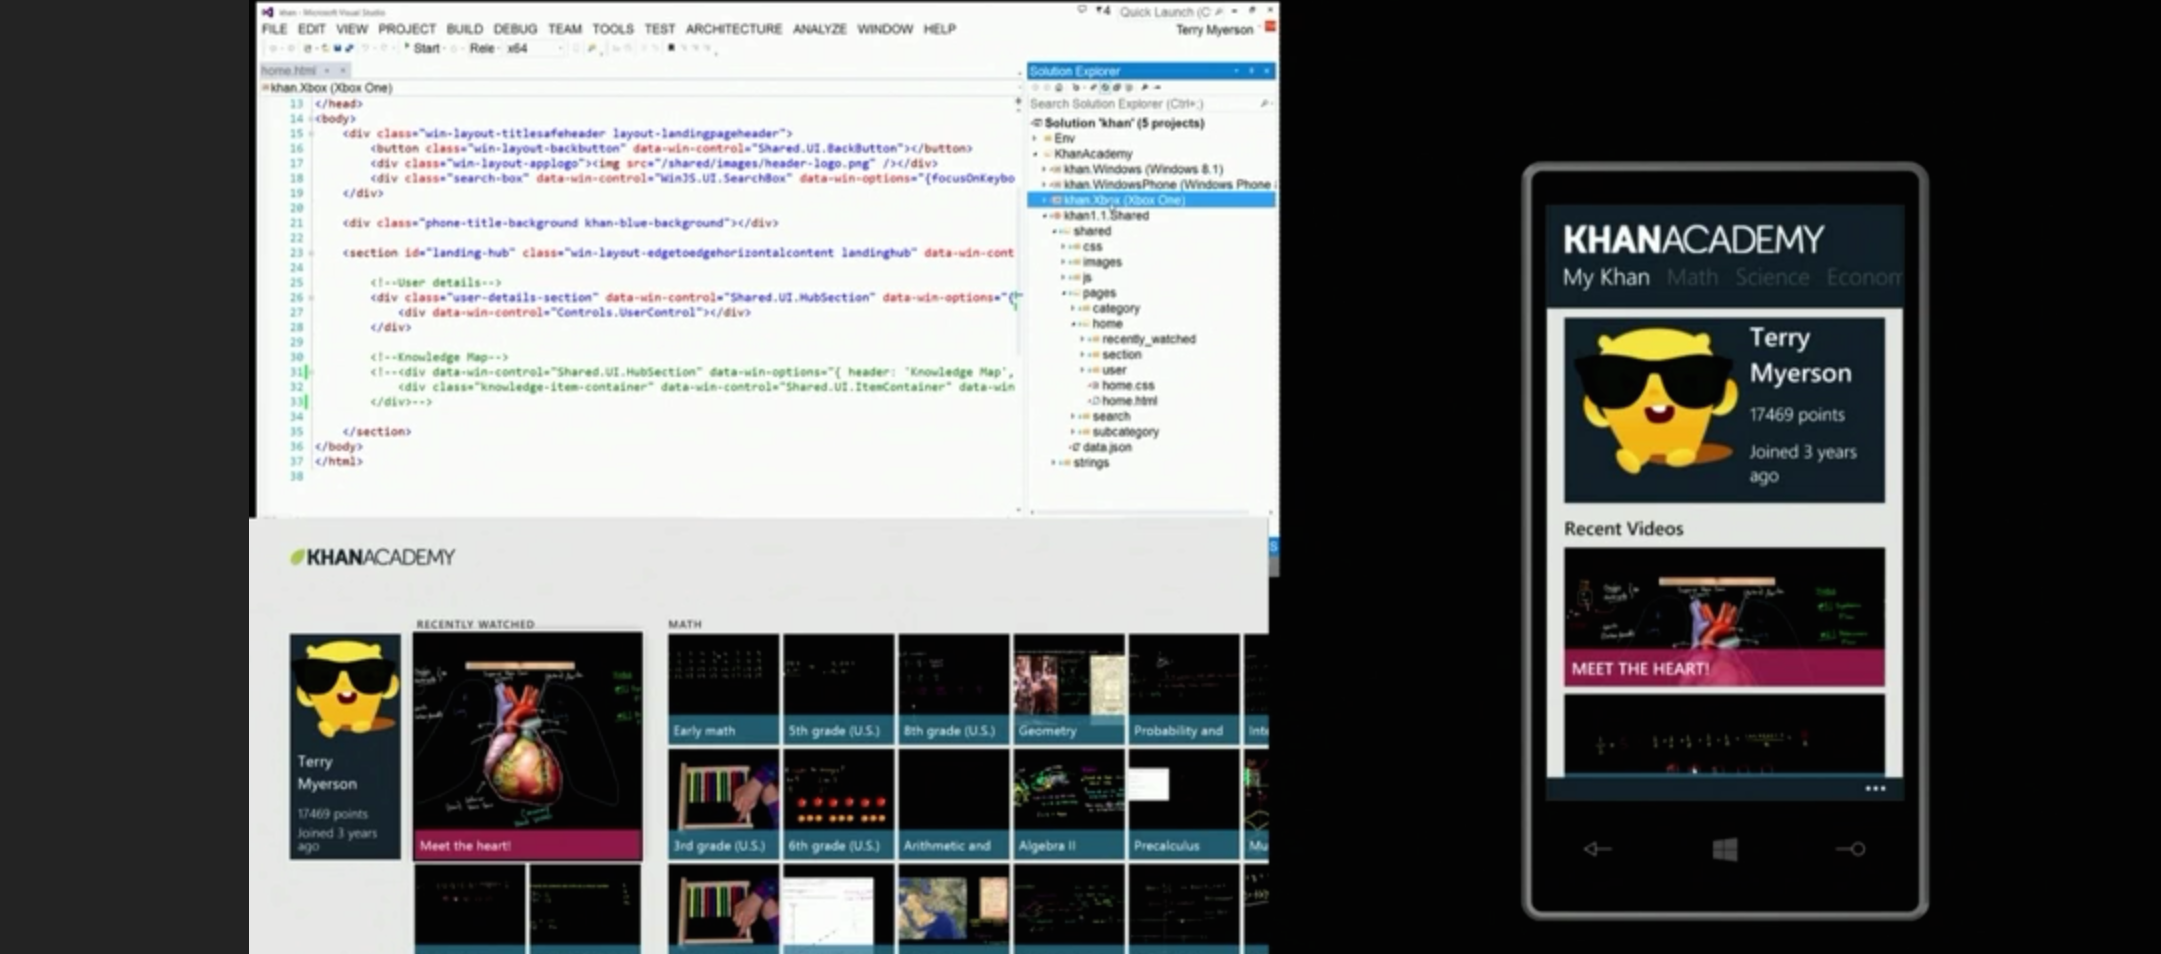Image resolution: width=2161 pixels, height=954 pixels.
Task: Pin the Solution Explorer panel
Action: pyautogui.click(x=1251, y=71)
